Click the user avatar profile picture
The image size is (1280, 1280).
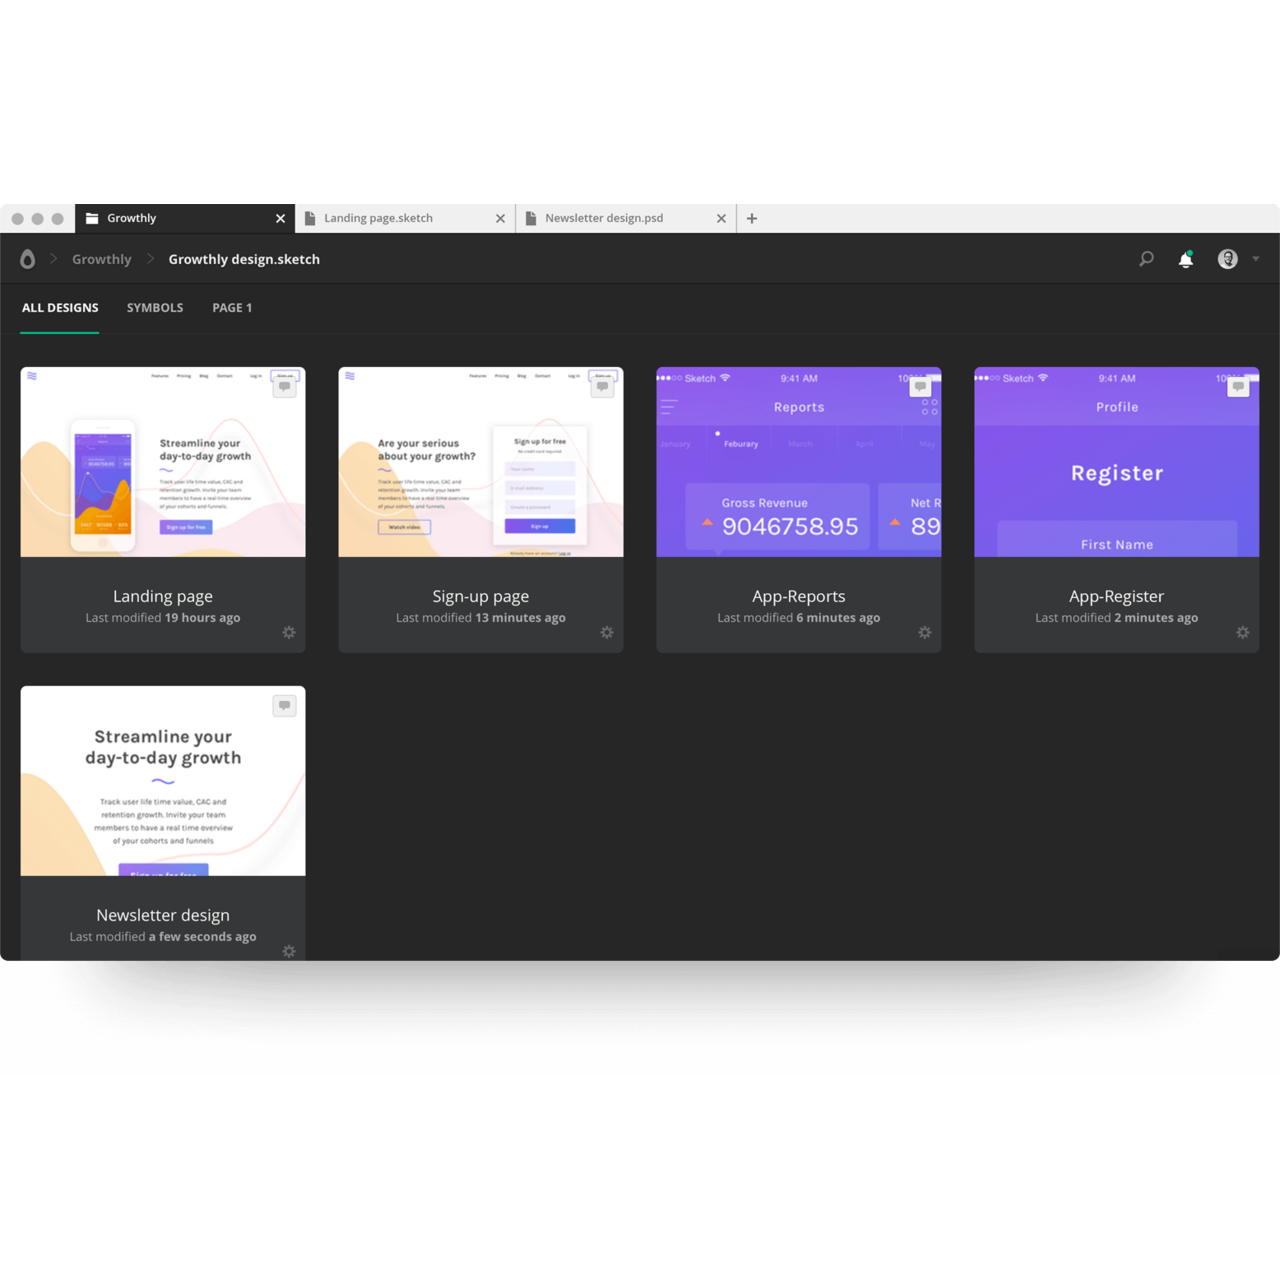pyautogui.click(x=1227, y=259)
